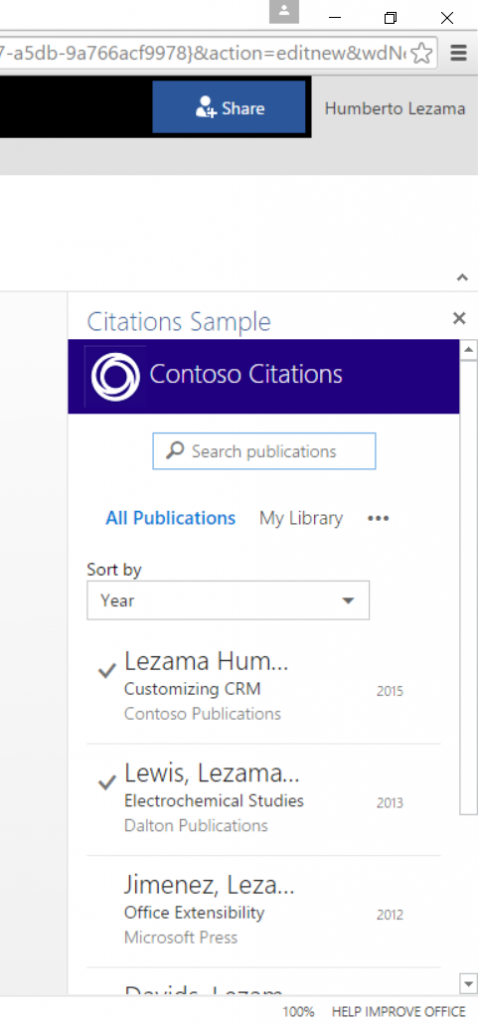Click the Office Extensibility title
The width and height of the screenshot is (478, 1024).
pos(194,912)
